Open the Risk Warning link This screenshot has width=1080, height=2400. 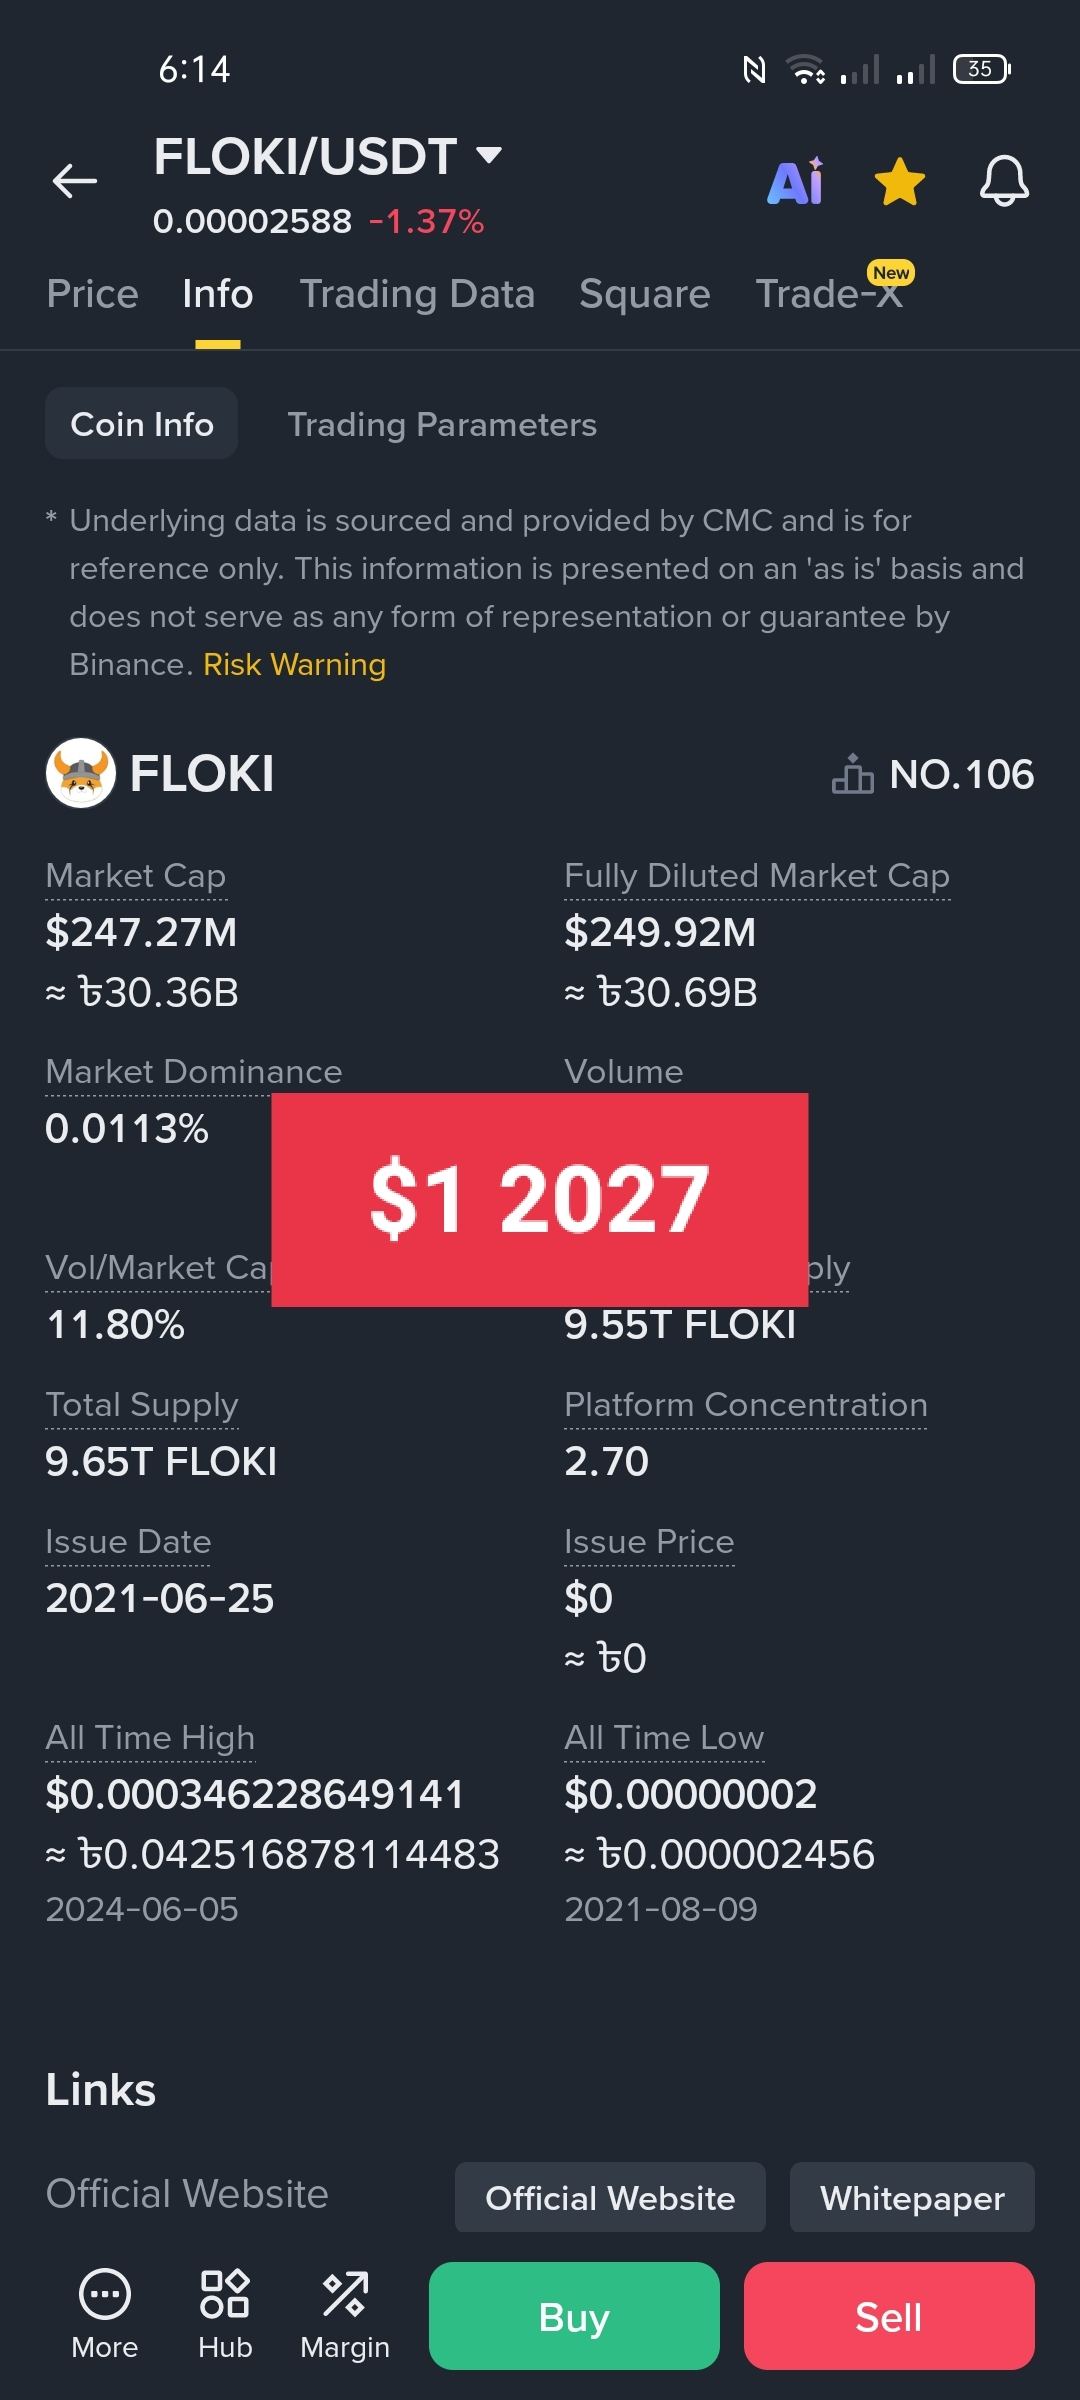(294, 665)
